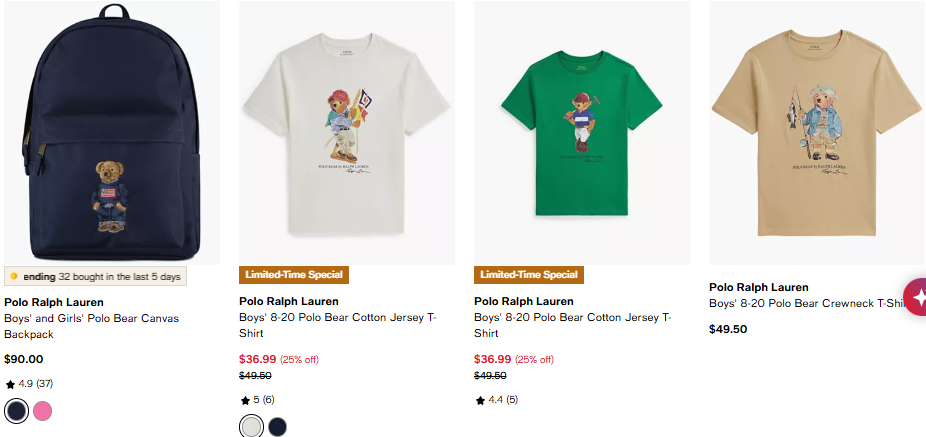Open the tan fishing bear T-shirt image

coord(817,132)
